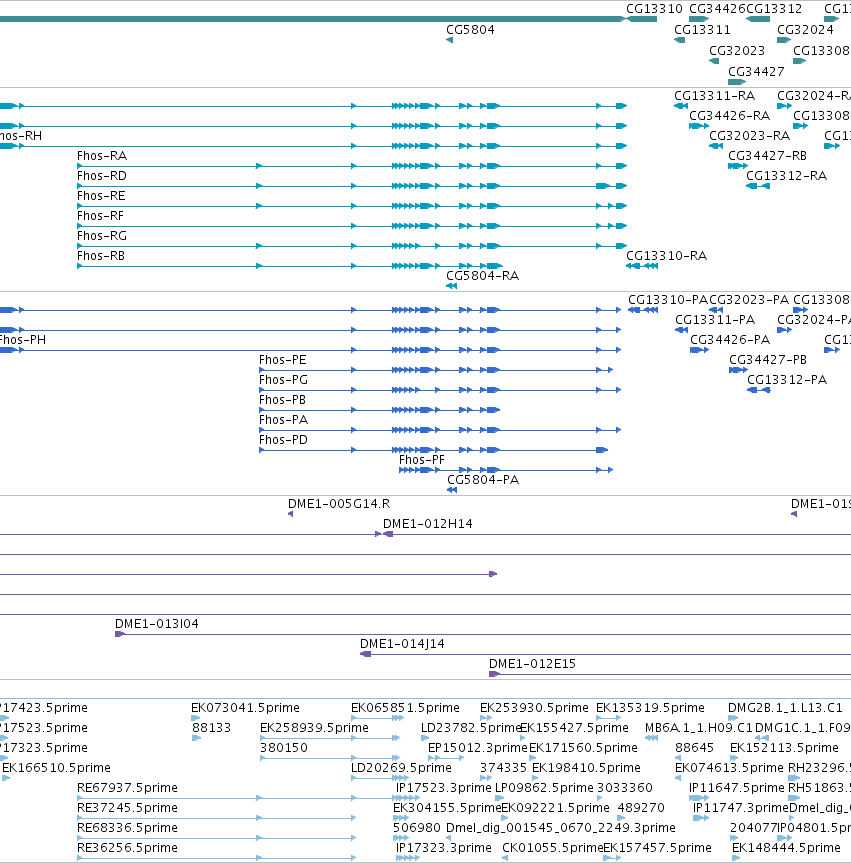This screenshot has height=863, width=851.
Task: Click the EK253930.5prime EST label
Action: 534,708
